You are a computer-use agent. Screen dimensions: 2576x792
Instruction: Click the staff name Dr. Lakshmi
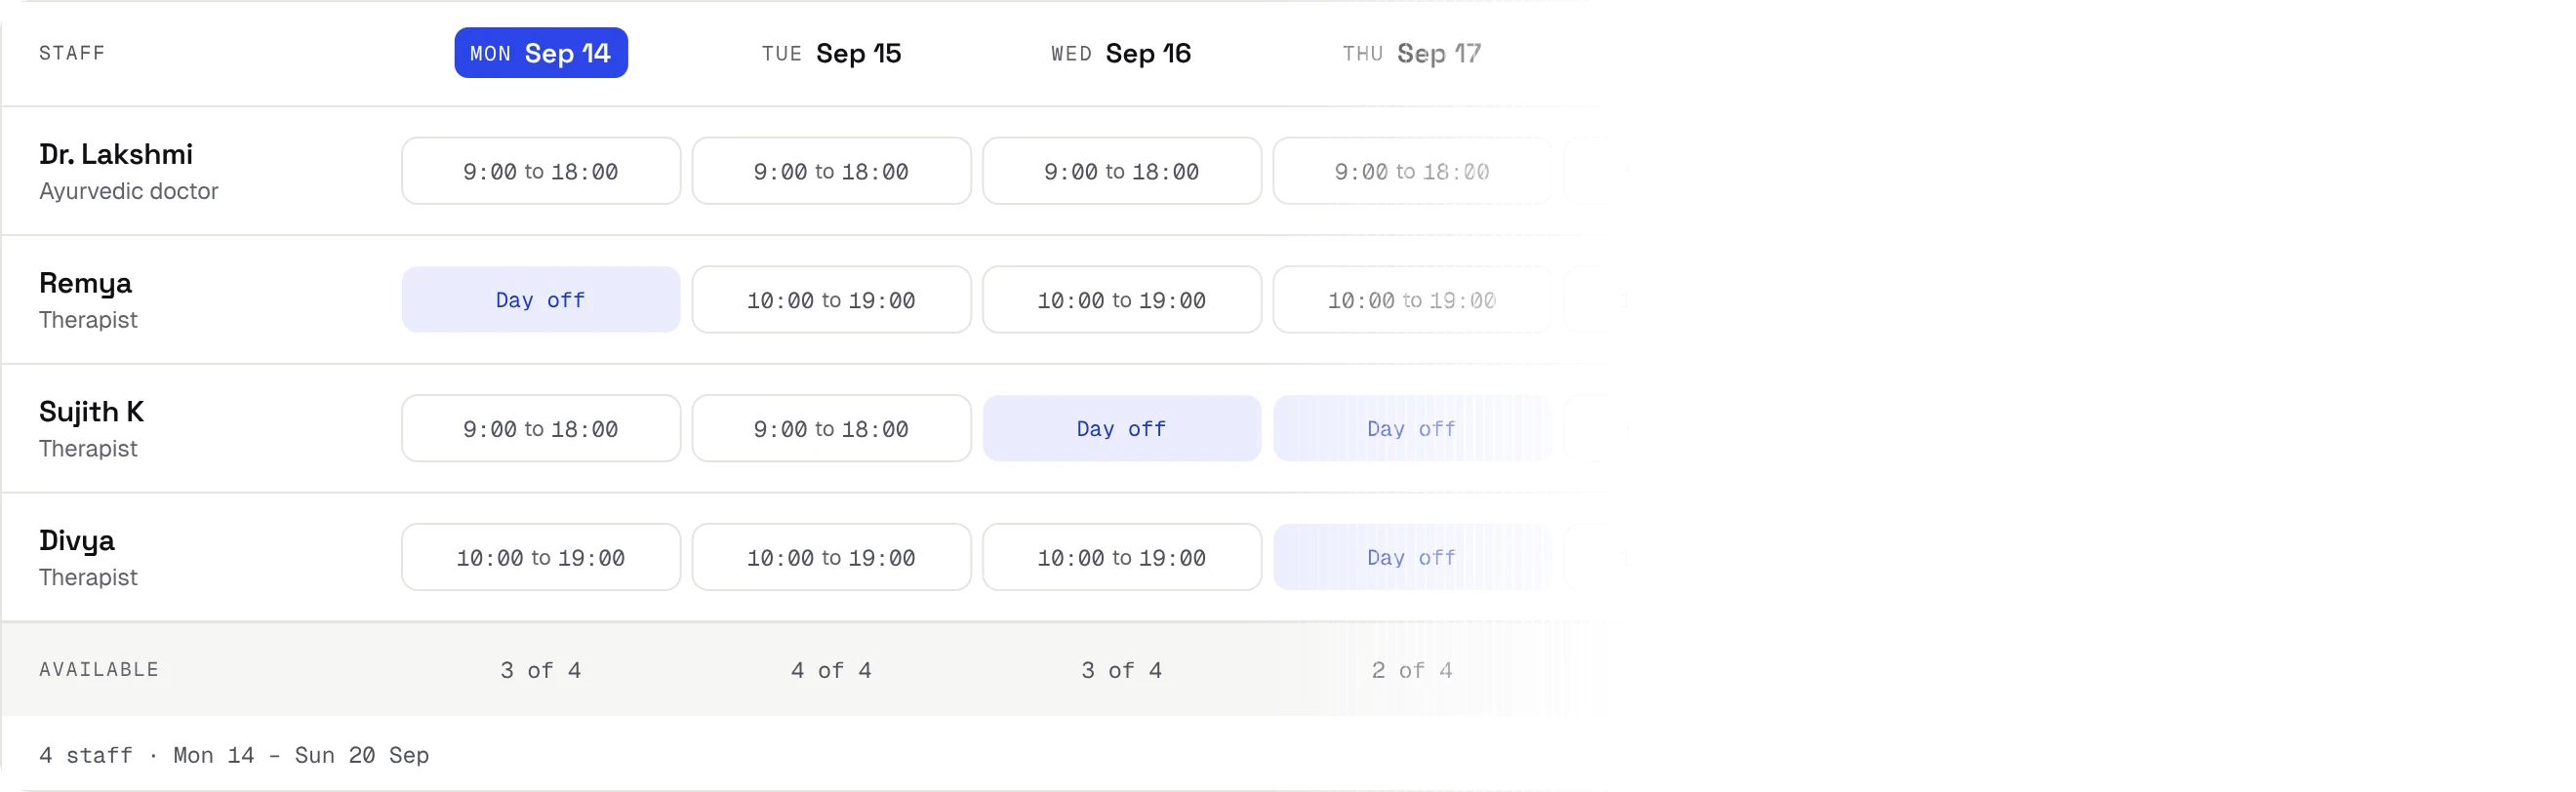click(116, 154)
